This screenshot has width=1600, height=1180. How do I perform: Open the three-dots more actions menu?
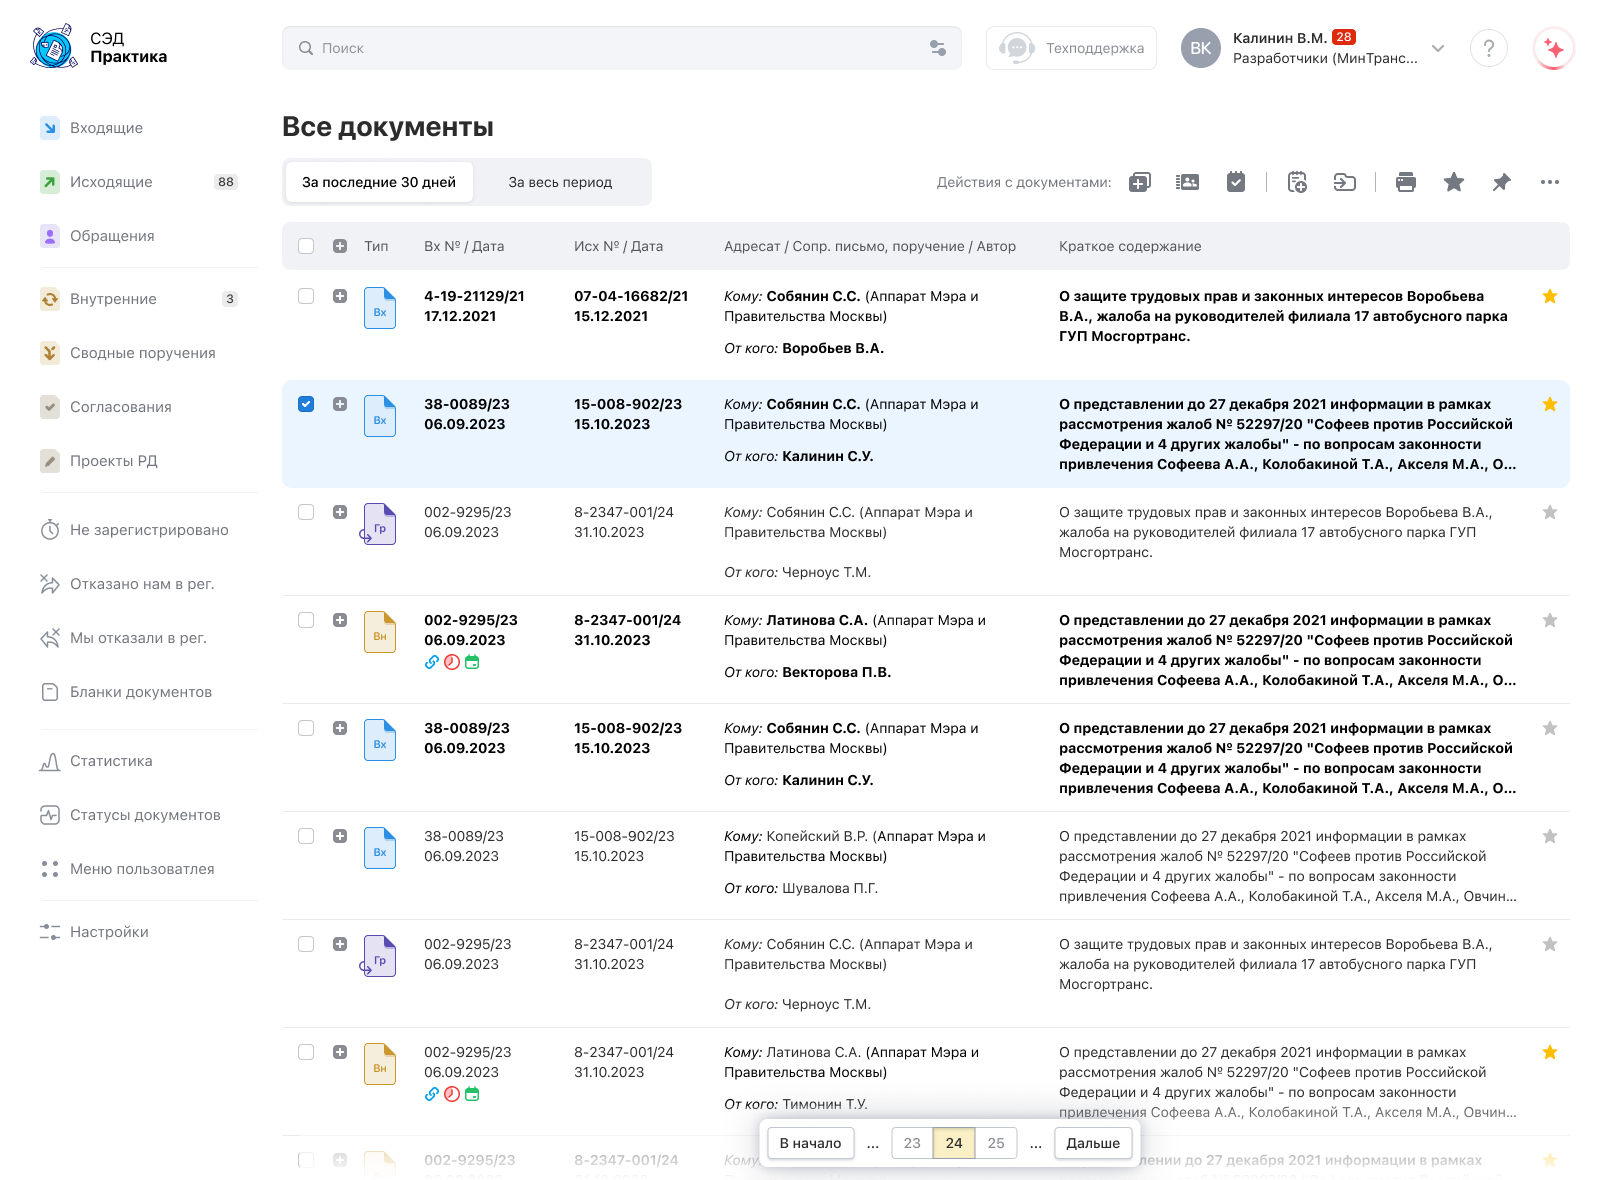tap(1549, 182)
